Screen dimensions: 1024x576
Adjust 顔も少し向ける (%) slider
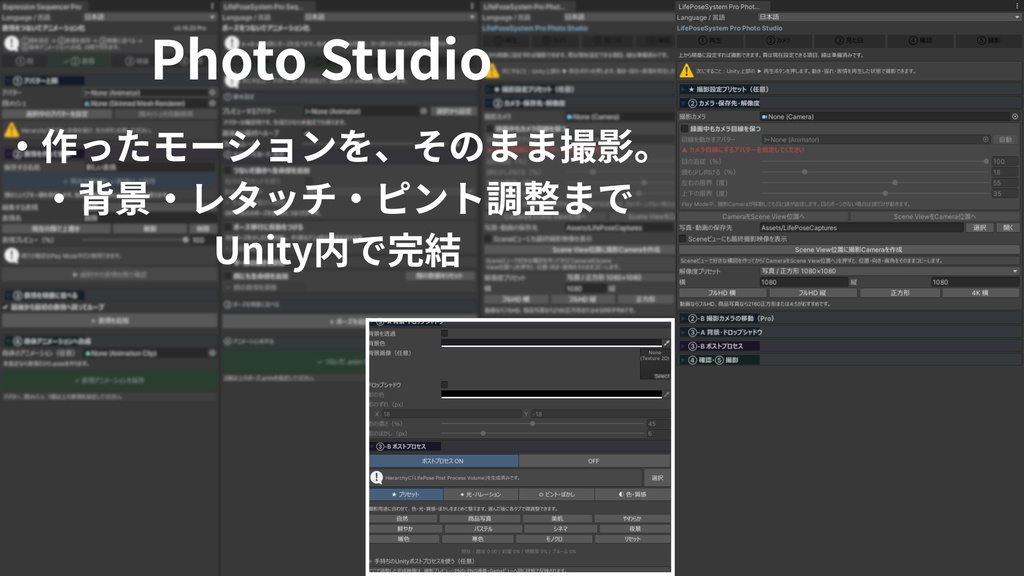[874, 172]
